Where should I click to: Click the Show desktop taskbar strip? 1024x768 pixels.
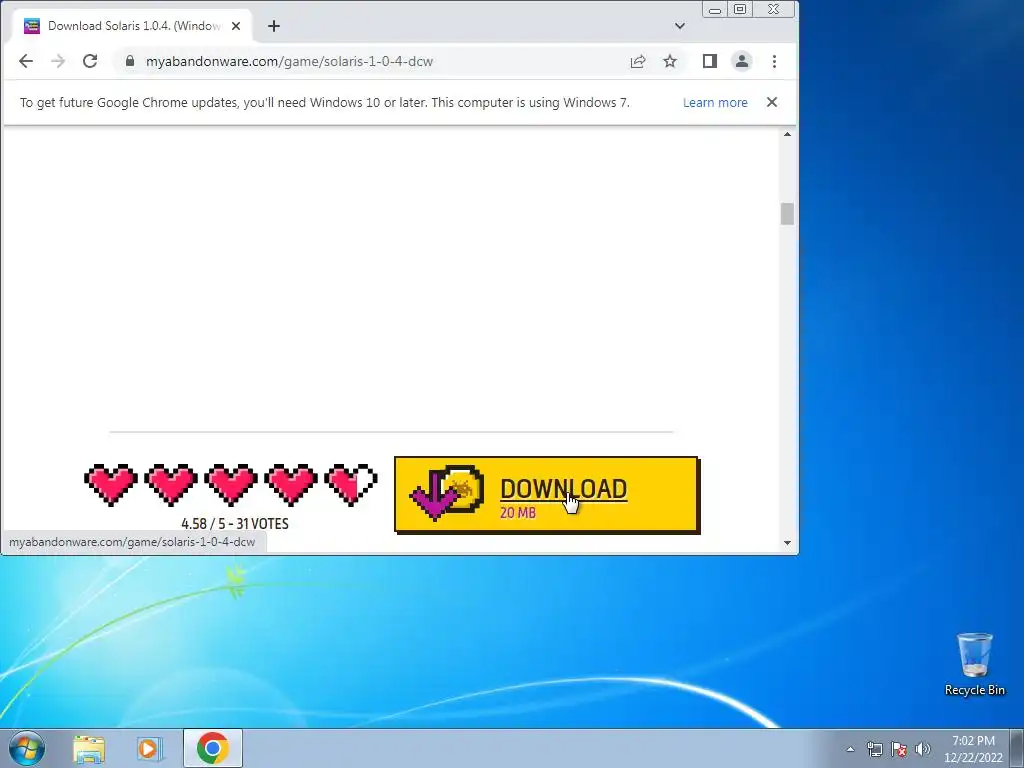point(1017,748)
